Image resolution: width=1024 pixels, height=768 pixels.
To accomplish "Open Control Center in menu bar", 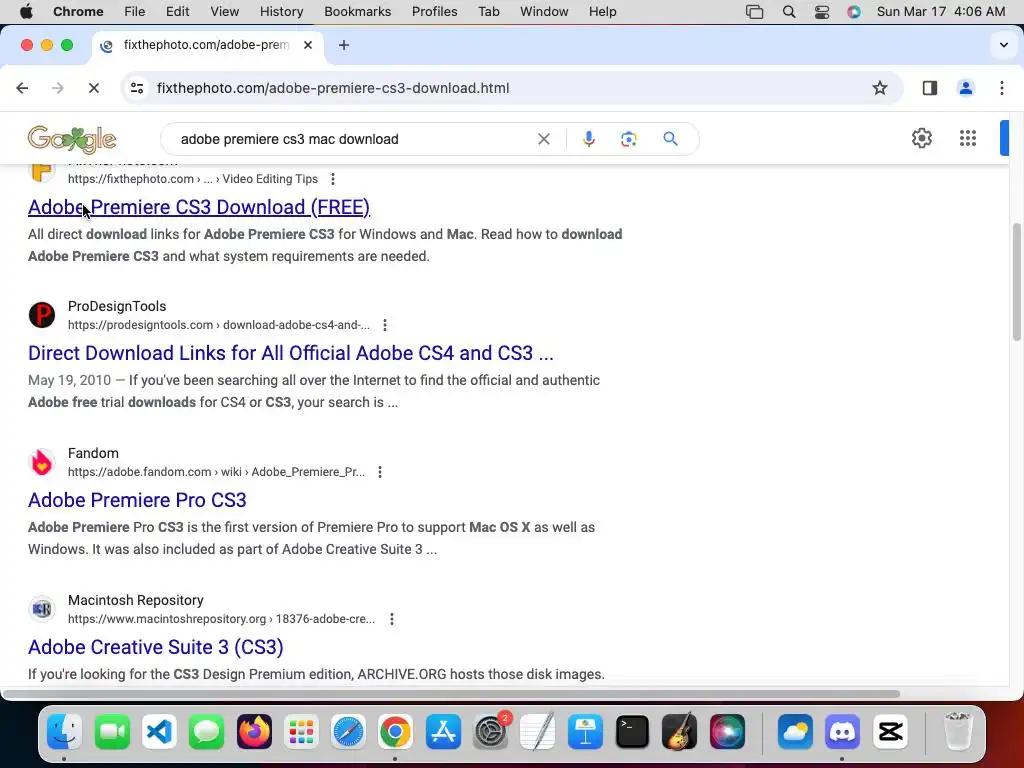I will [821, 12].
